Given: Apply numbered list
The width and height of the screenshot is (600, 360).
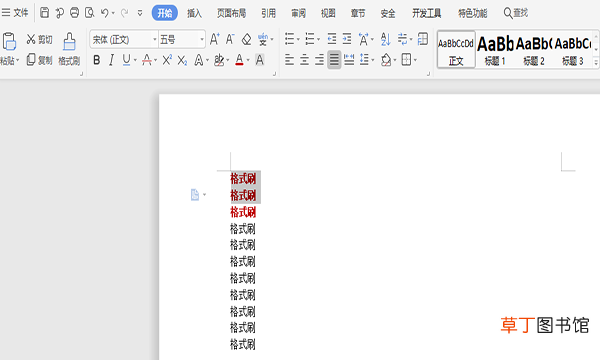Looking at the screenshot, I should click(310, 39).
